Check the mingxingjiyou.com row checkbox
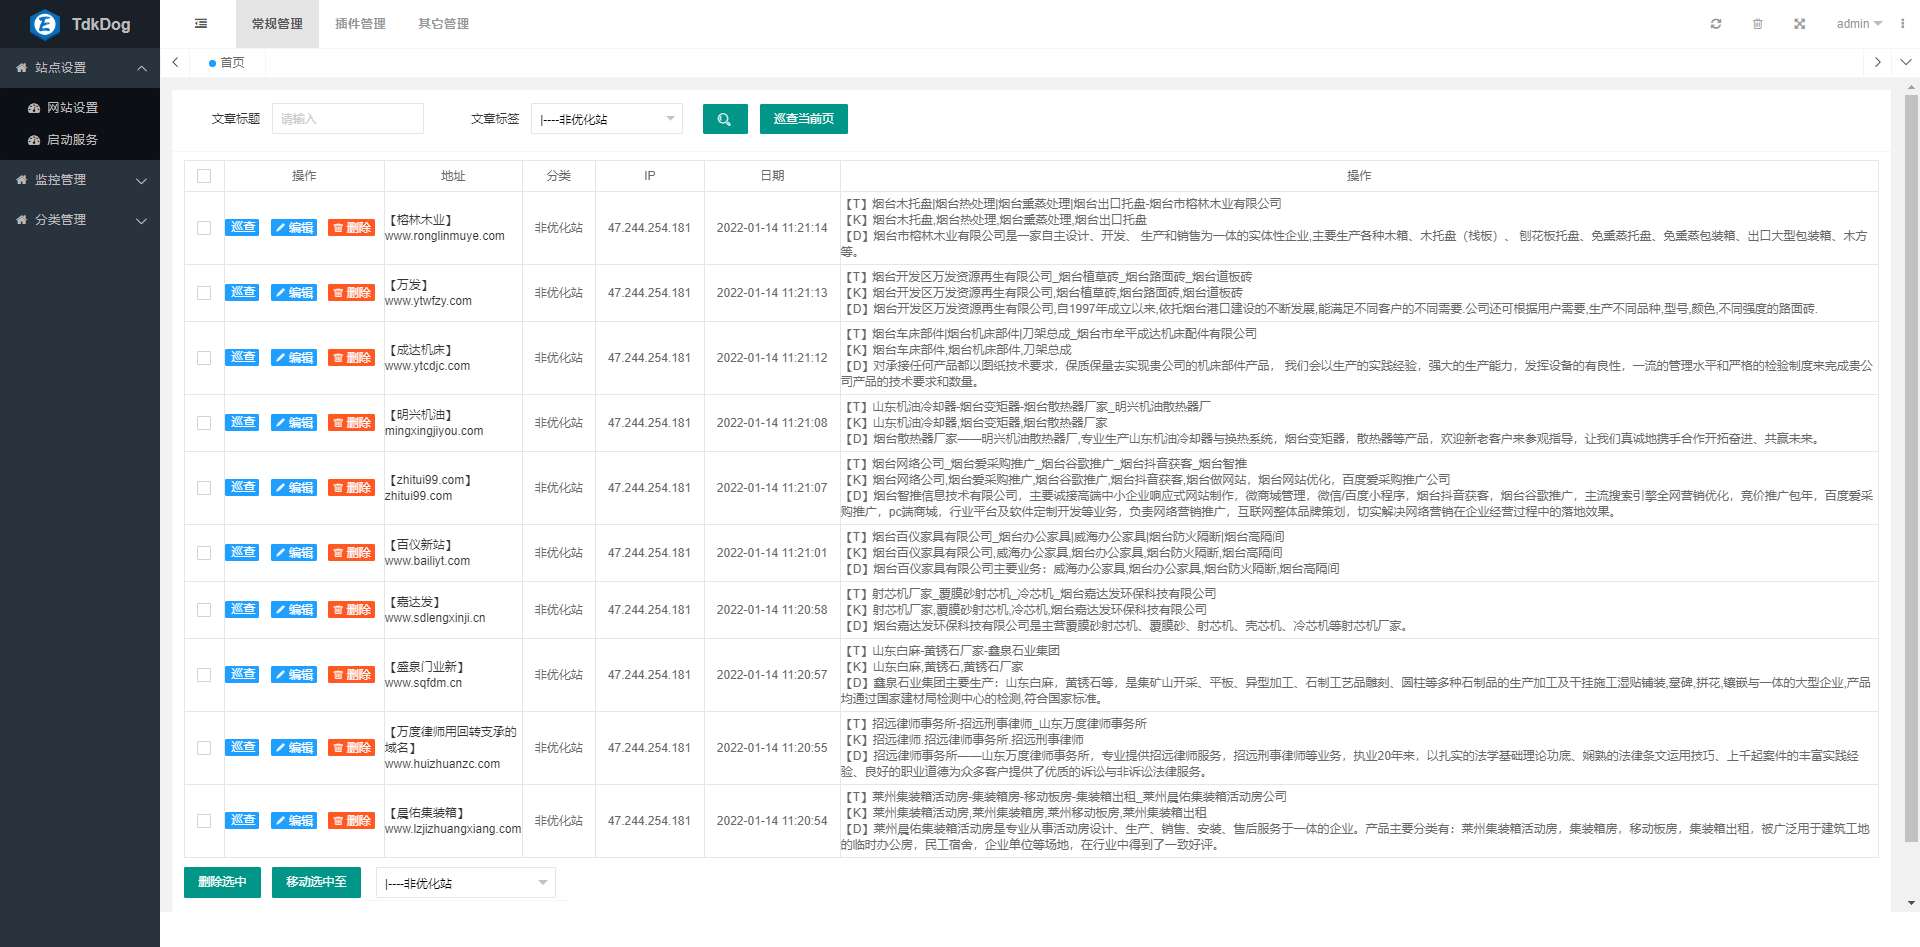1920x947 pixels. click(x=204, y=423)
